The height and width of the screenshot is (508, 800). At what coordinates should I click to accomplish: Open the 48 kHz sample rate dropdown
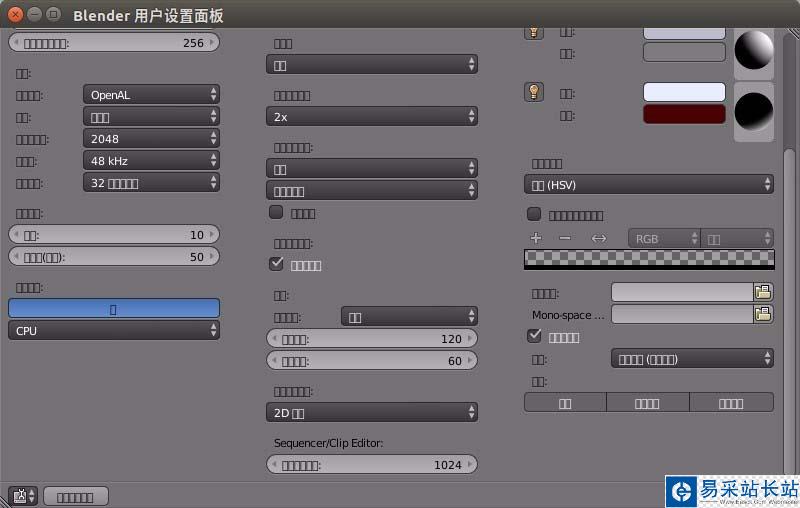point(152,161)
